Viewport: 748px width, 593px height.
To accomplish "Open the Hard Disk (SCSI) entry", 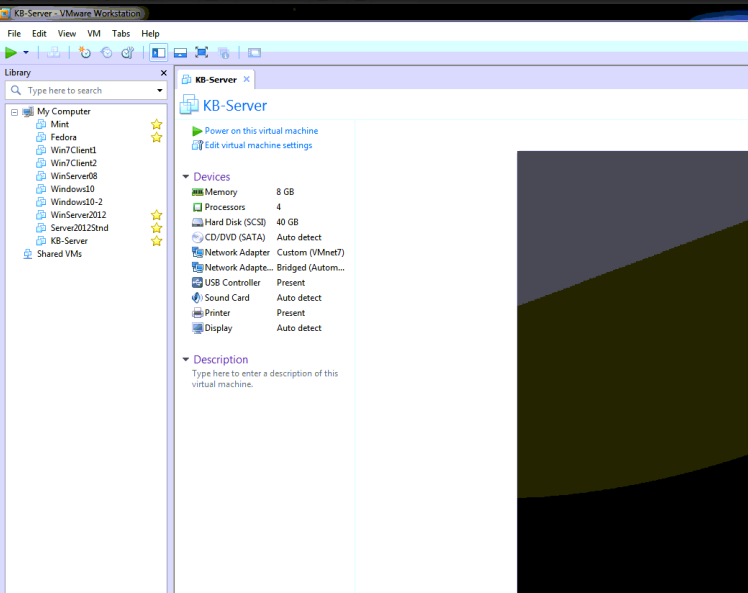I will [235, 222].
